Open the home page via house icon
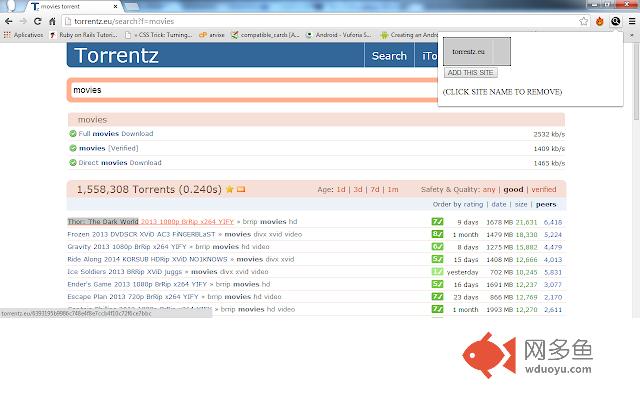The width and height of the screenshot is (640, 400). pyautogui.click(x=52, y=21)
